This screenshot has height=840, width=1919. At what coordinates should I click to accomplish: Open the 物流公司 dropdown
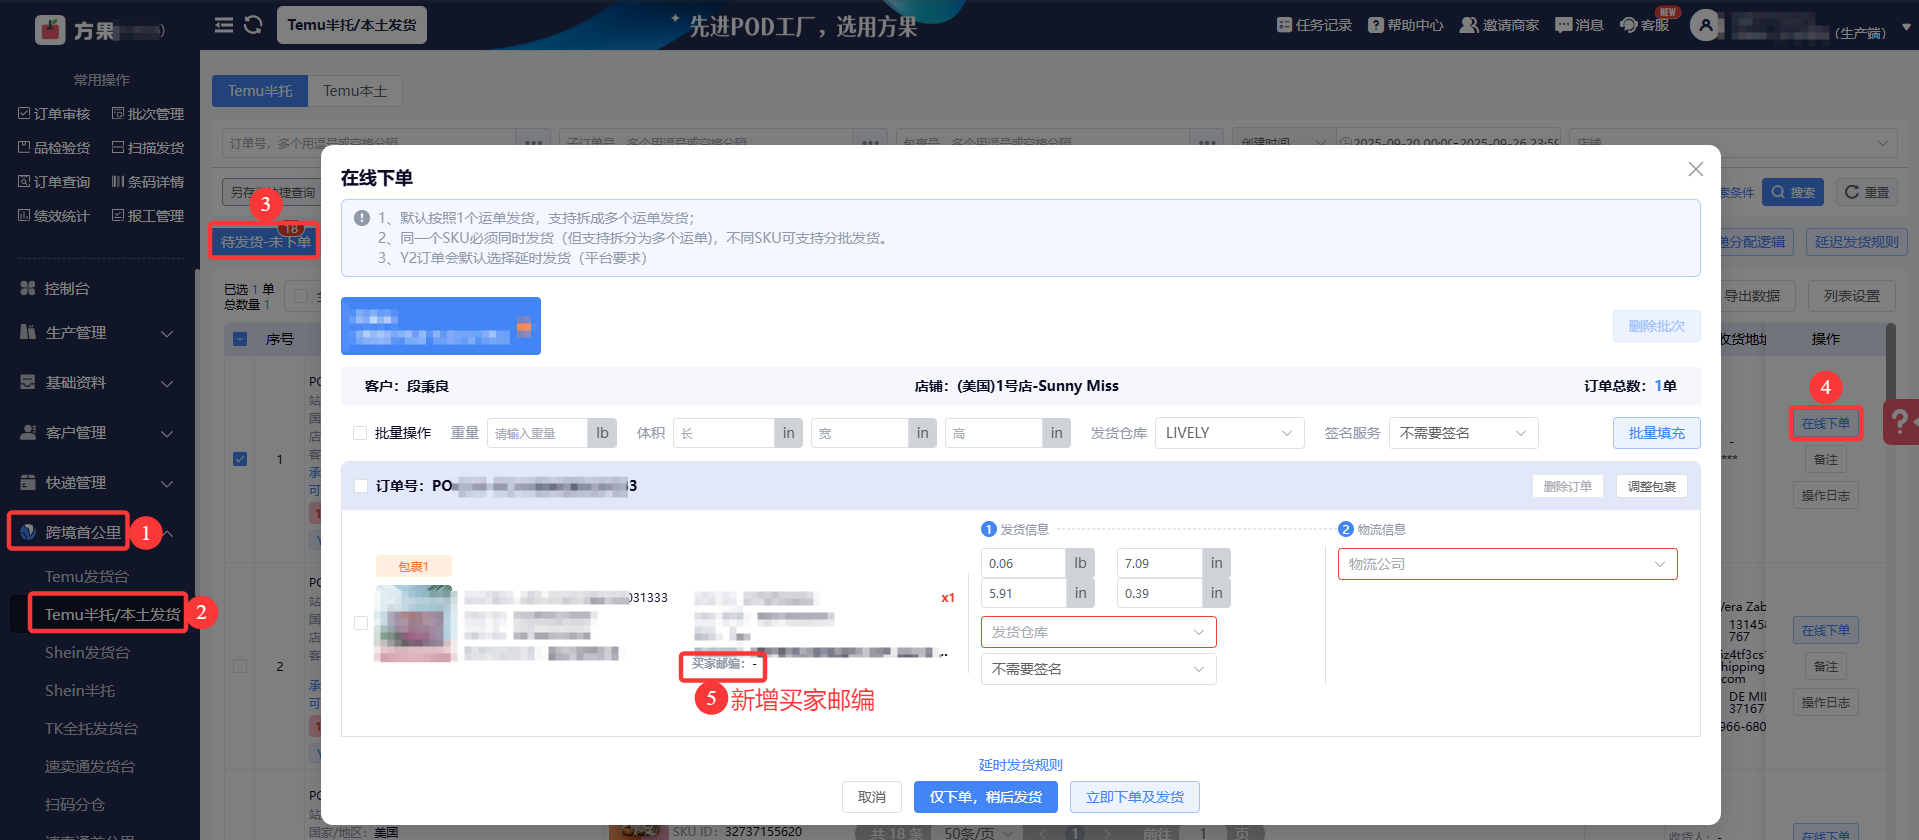pyautogui.click(x=1508, y=564)
